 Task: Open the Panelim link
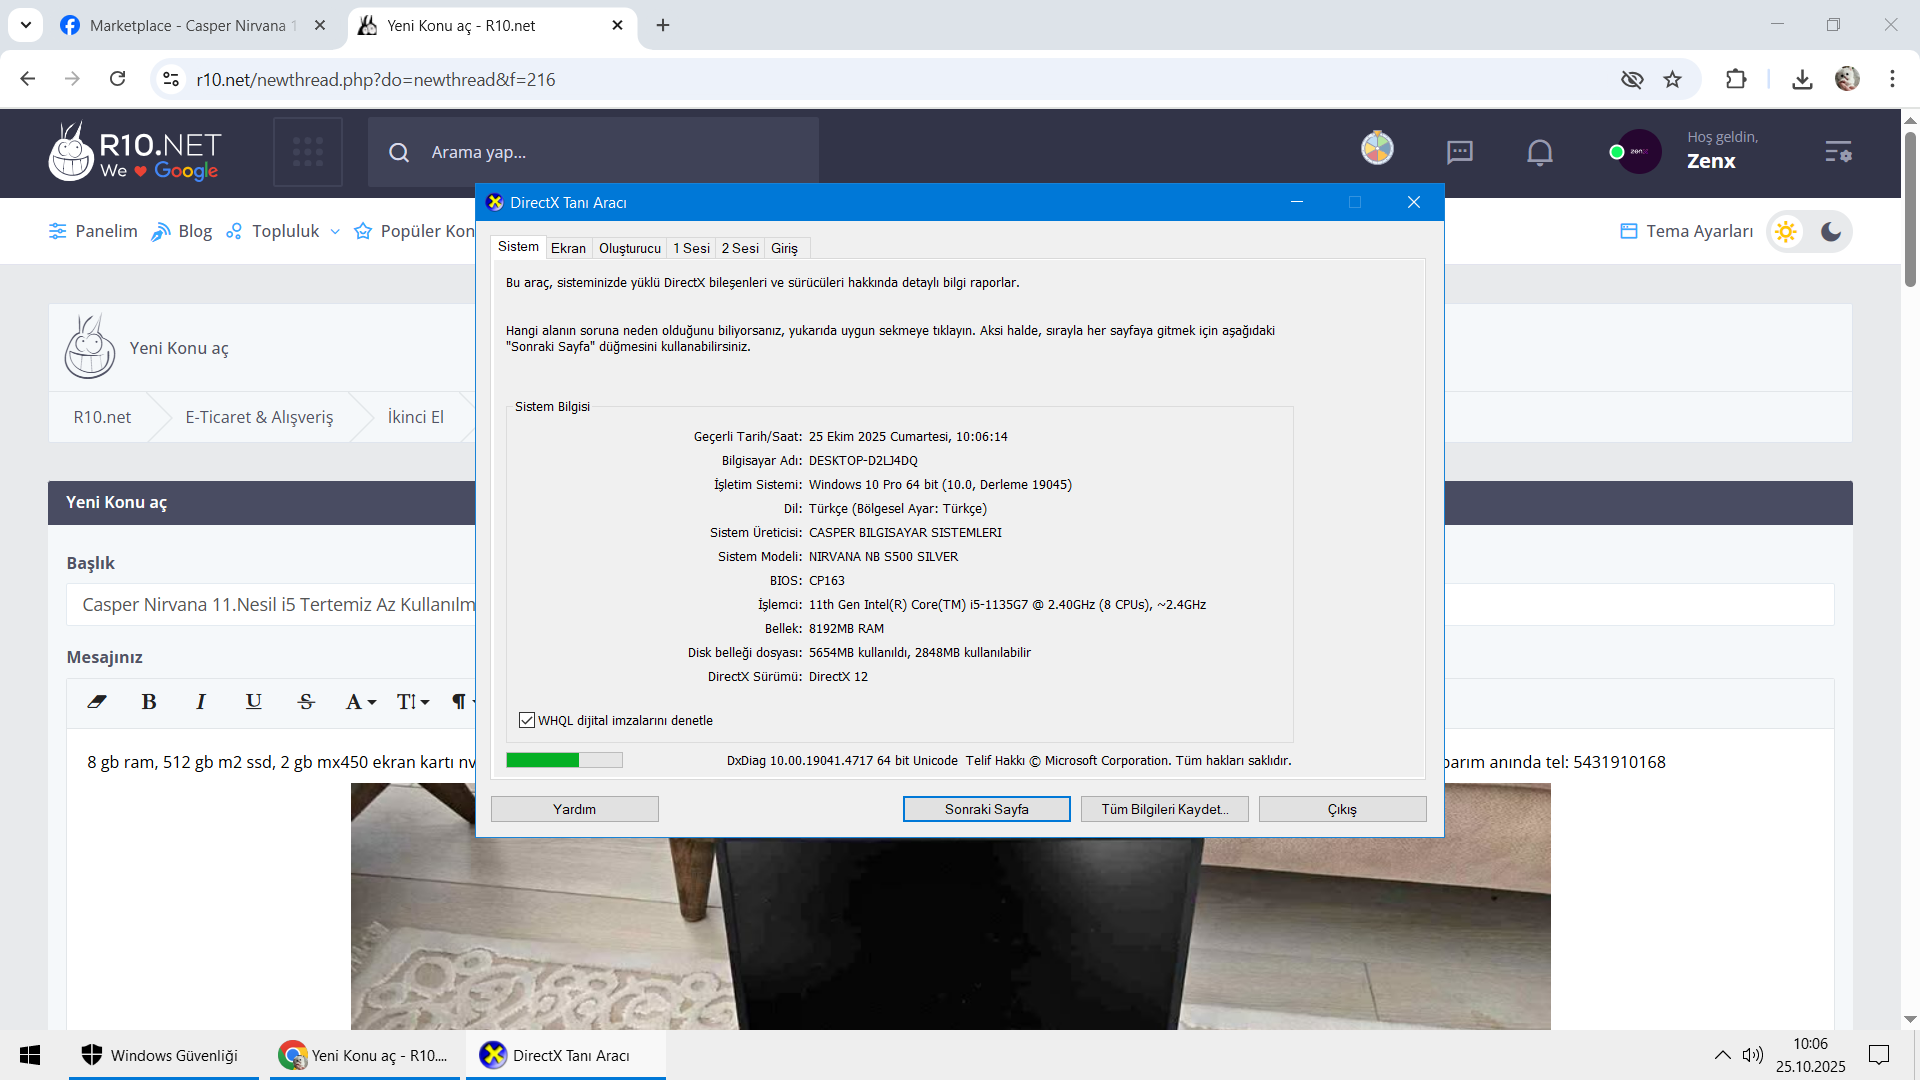tap(93, 231)
